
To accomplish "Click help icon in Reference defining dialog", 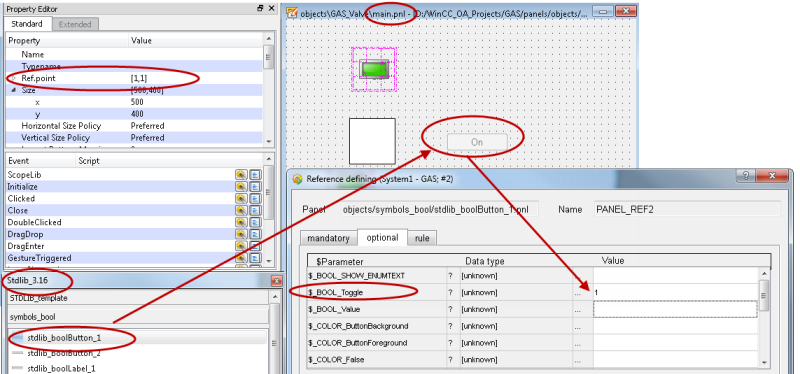I will point(746,176).
